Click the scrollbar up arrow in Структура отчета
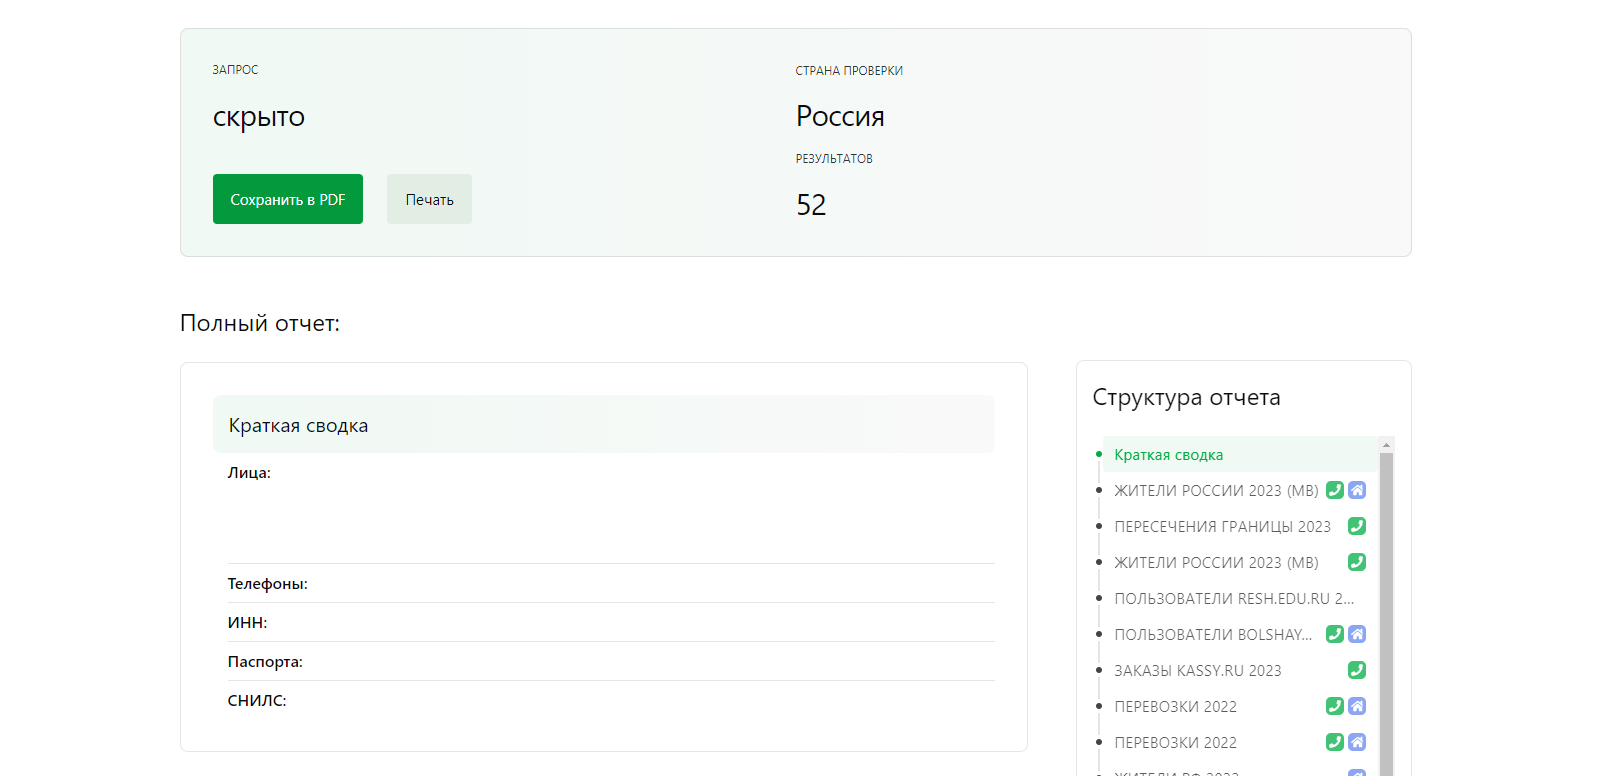 click(x=1386, y=445)
